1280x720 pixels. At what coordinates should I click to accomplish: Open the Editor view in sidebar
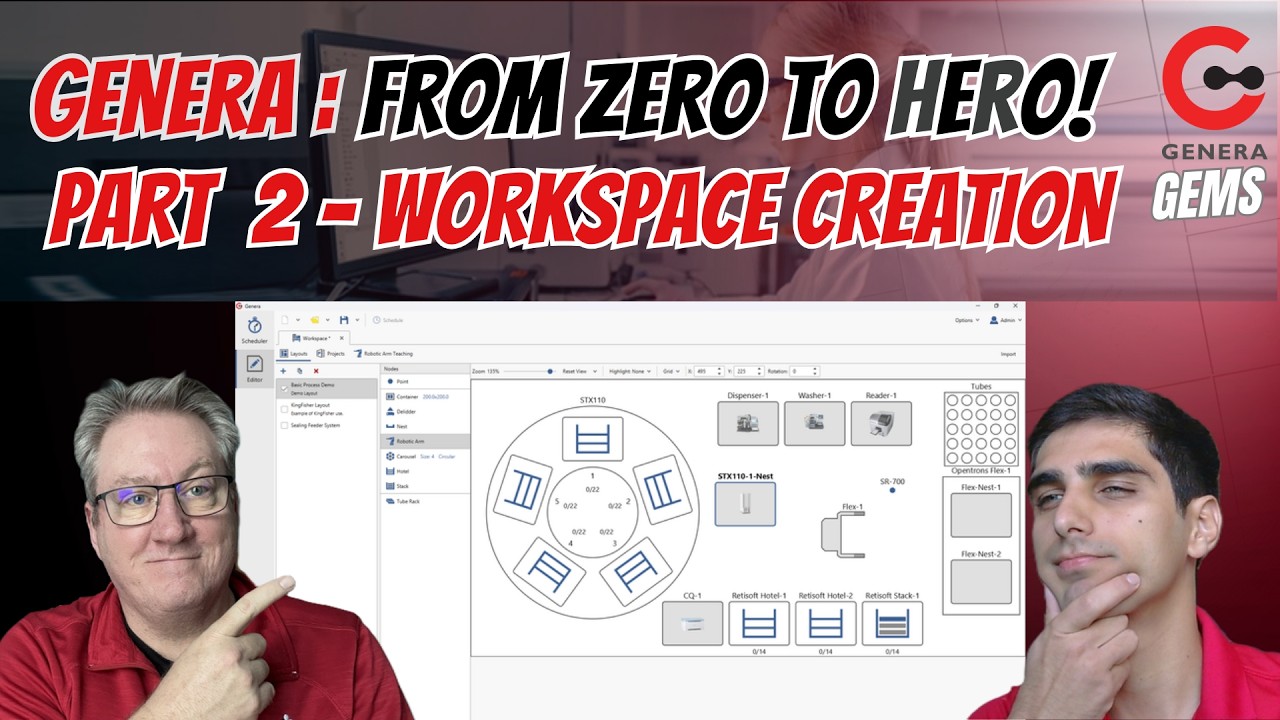[254, 368]
